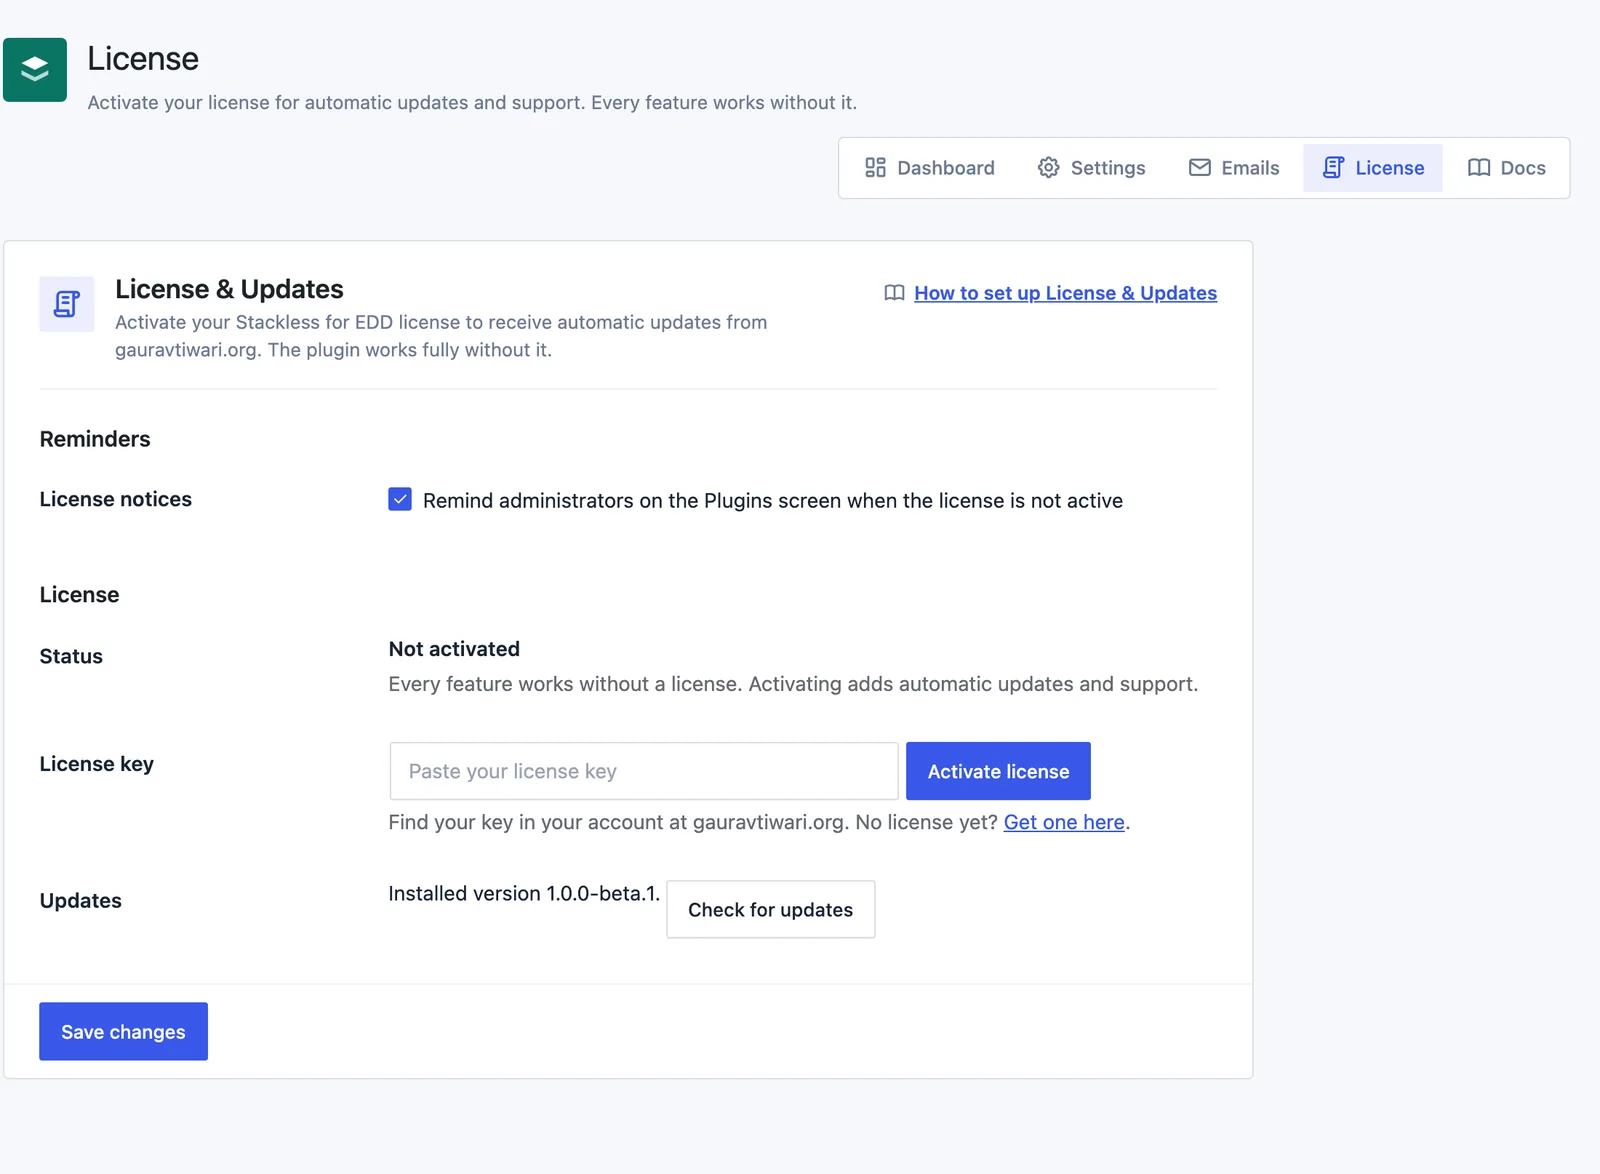Click the License notices row label

116,499
